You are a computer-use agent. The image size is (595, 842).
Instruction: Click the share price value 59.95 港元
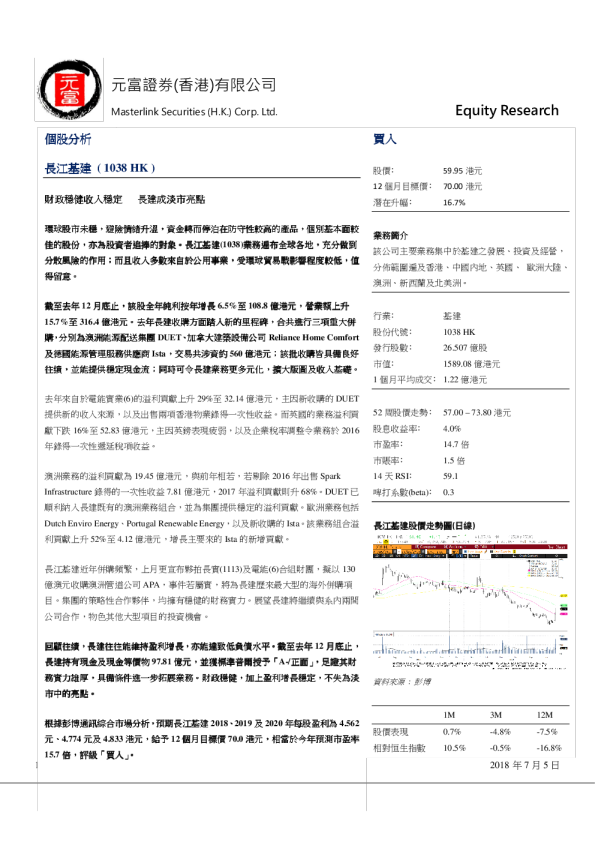click(x=462, y=171)
